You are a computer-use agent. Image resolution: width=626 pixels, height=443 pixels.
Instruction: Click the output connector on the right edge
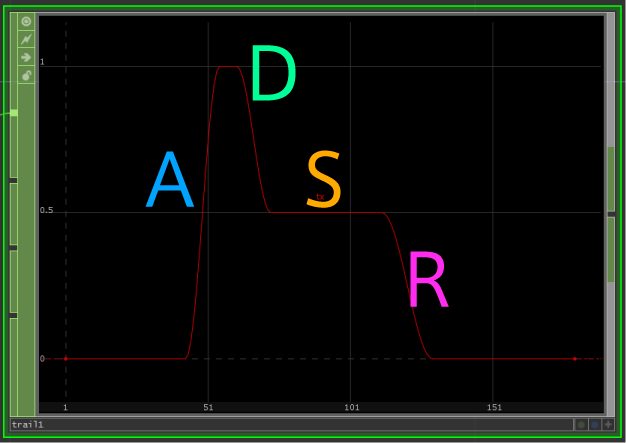(611, 214)
